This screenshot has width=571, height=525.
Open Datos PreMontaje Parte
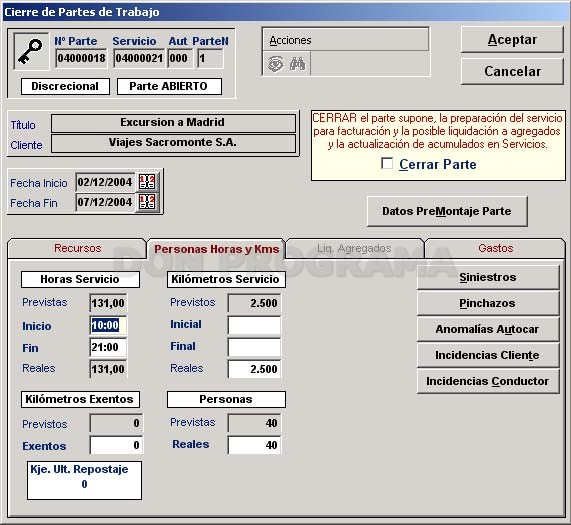(x=447, y=211)
